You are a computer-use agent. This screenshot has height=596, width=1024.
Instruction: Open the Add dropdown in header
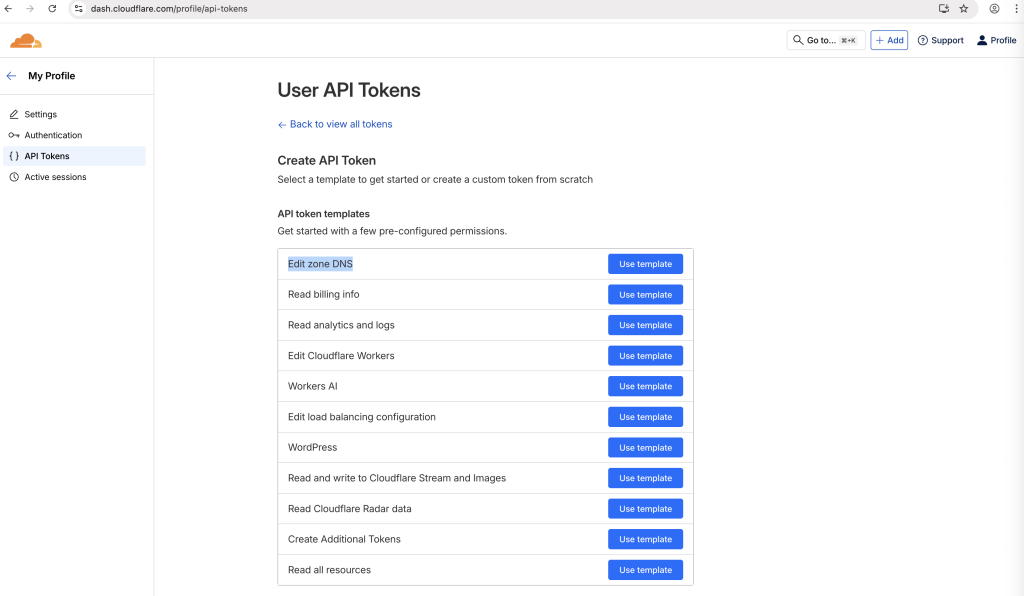[889, 40]
